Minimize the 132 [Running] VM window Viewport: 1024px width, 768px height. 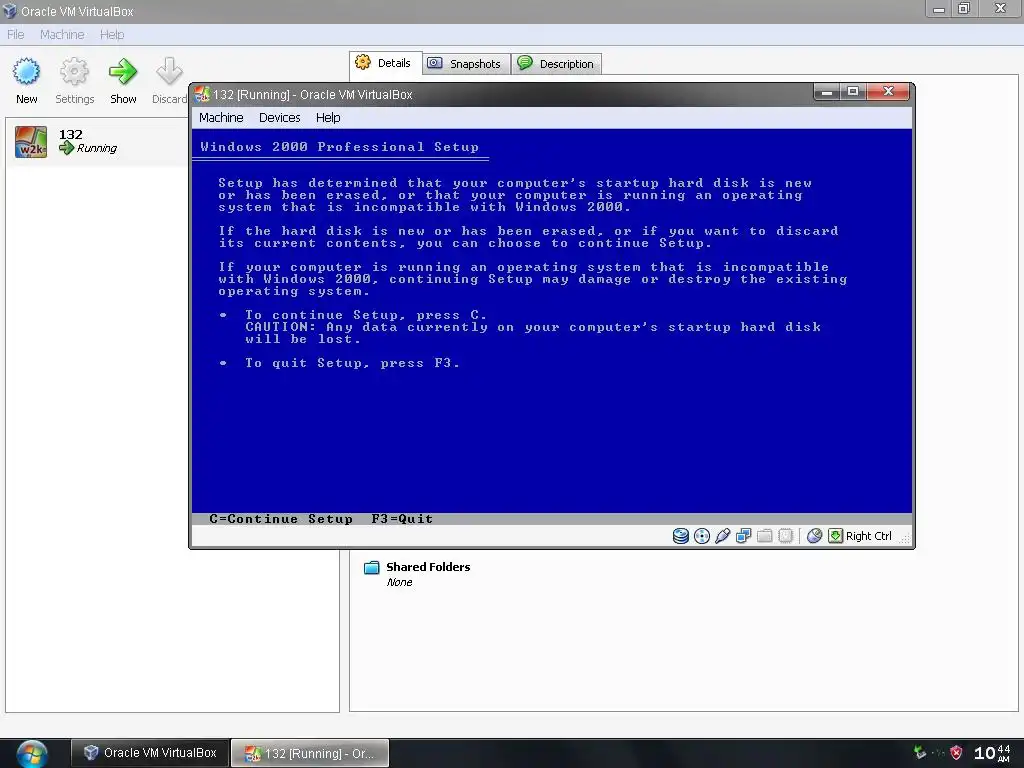(x=827, y=92)
